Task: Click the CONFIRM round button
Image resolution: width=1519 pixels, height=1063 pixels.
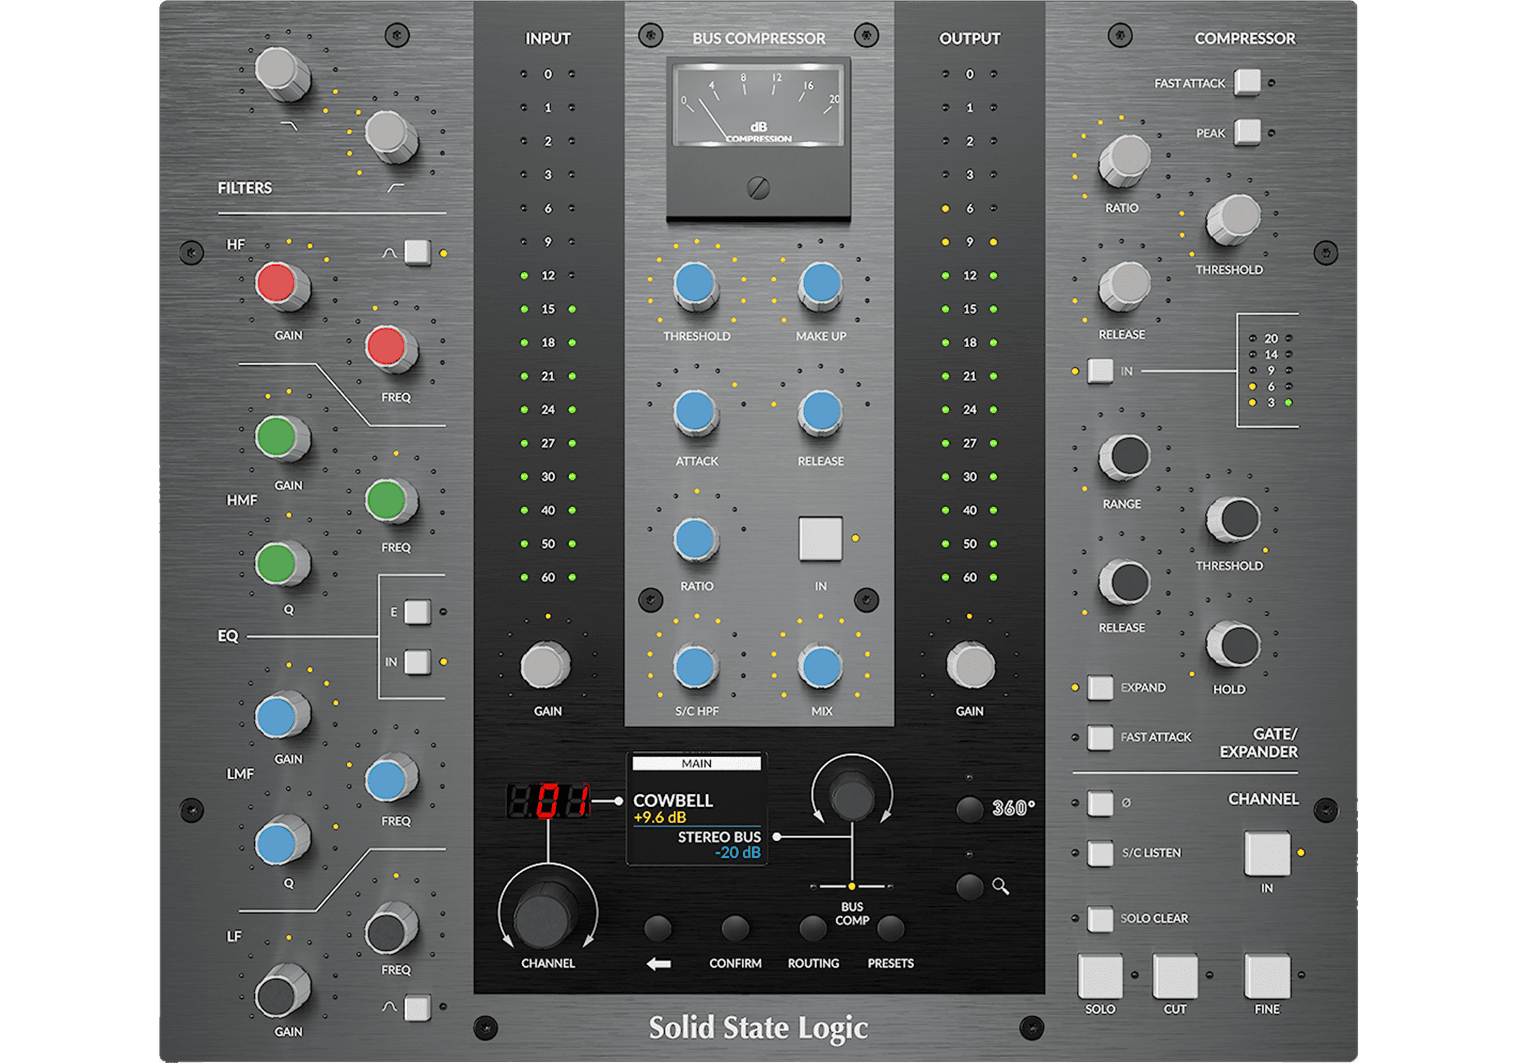Action: [735, 929]
